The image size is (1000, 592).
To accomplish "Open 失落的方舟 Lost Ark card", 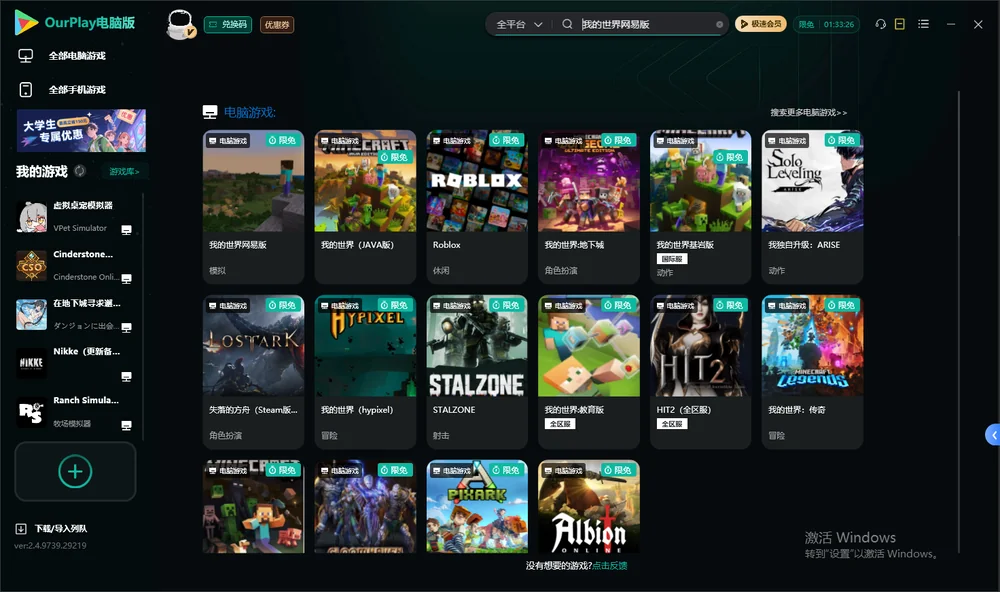I will 253,372.
